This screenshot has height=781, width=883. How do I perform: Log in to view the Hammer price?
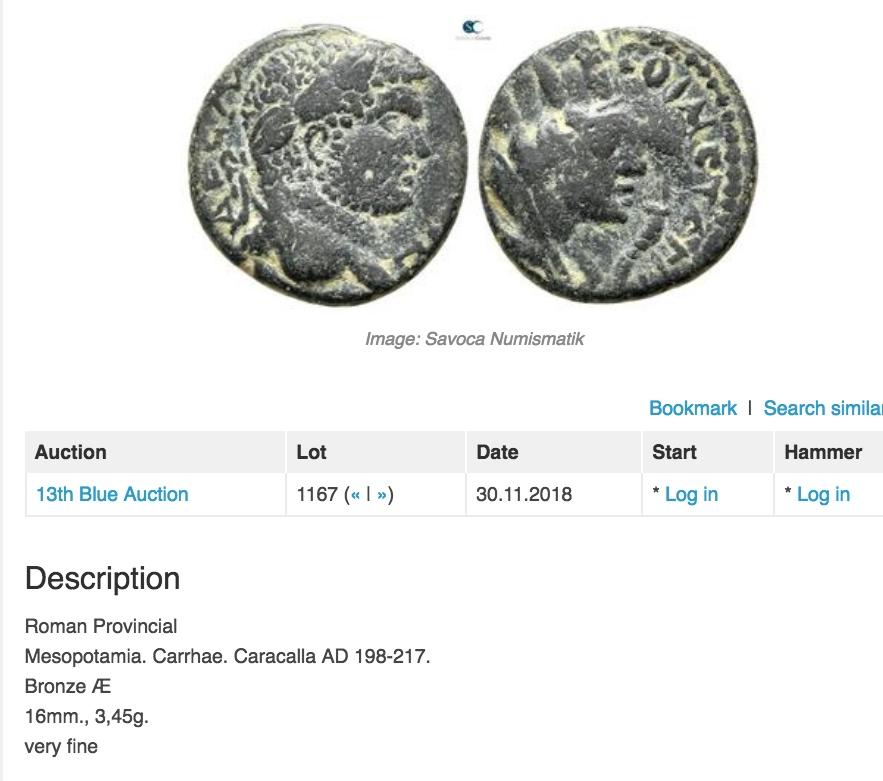point(823,495)
